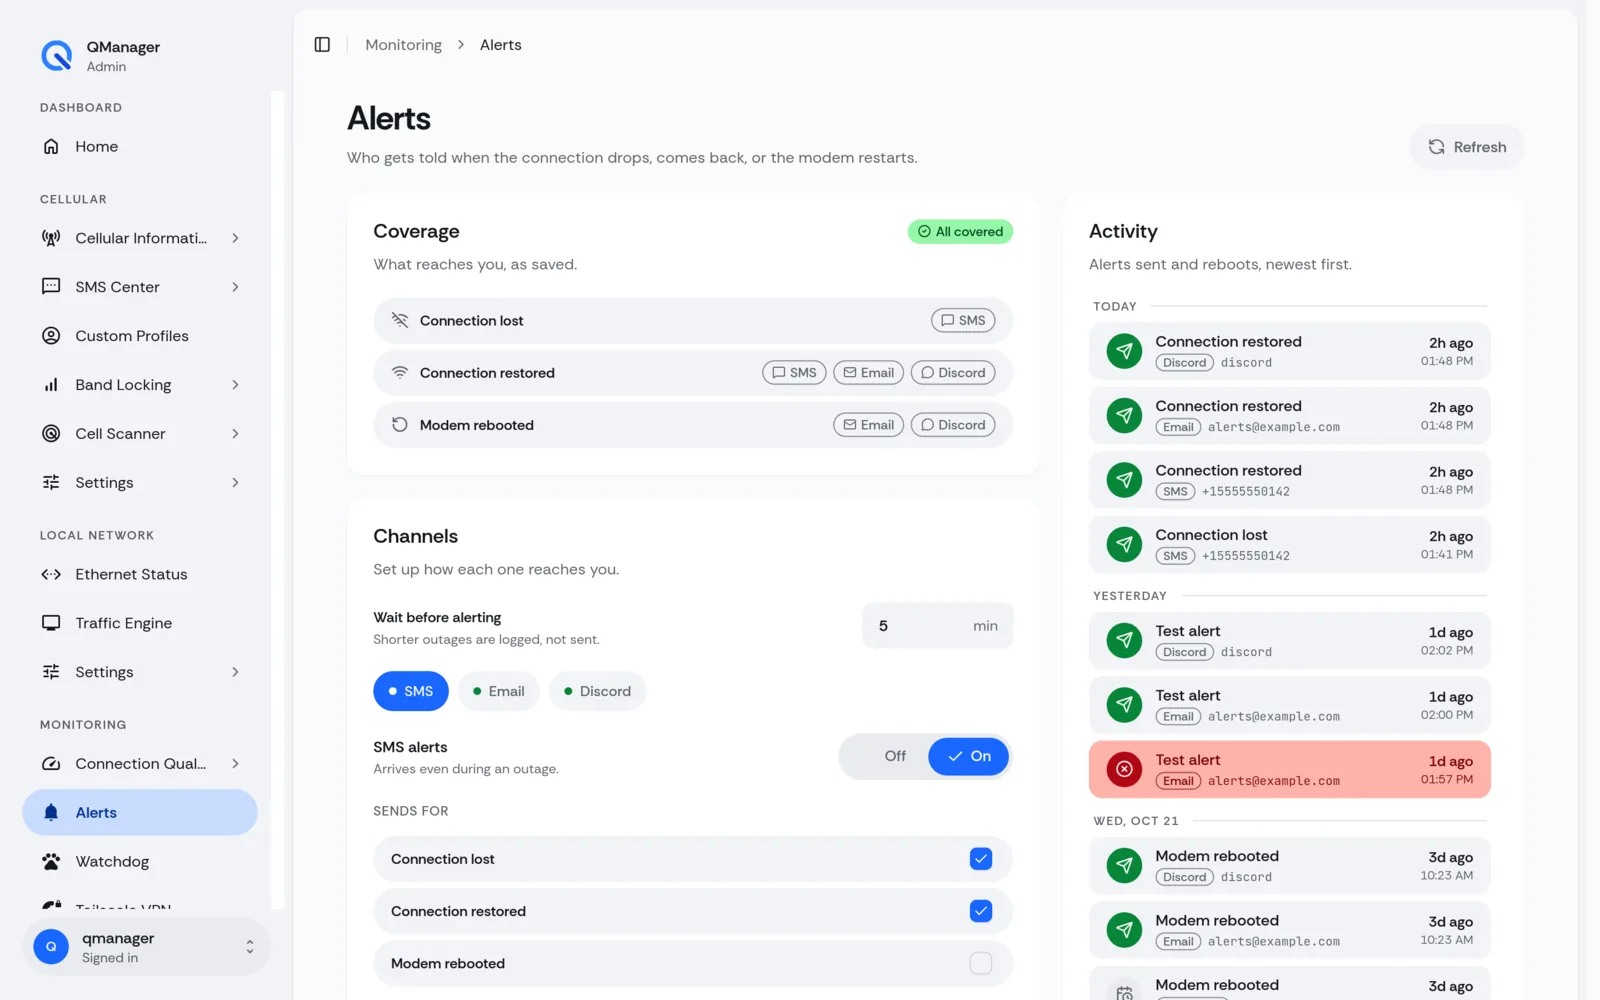Toggle the sidebar panel icon
Image resolution: width=1600 pixels, height=1000 pixels.
(x=322, y=45)
